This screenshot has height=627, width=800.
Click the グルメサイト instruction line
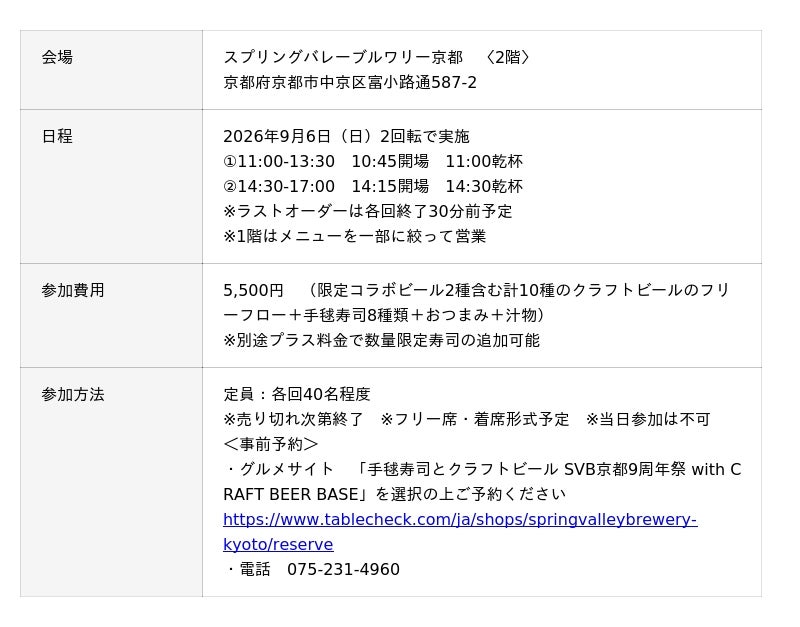[x=482, y=482]
